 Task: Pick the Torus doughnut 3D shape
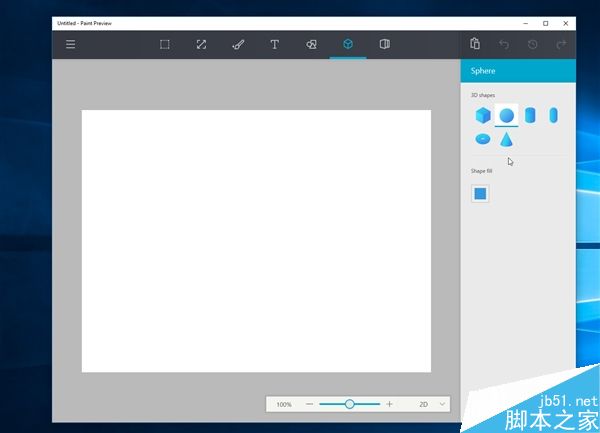coord(483,139)
